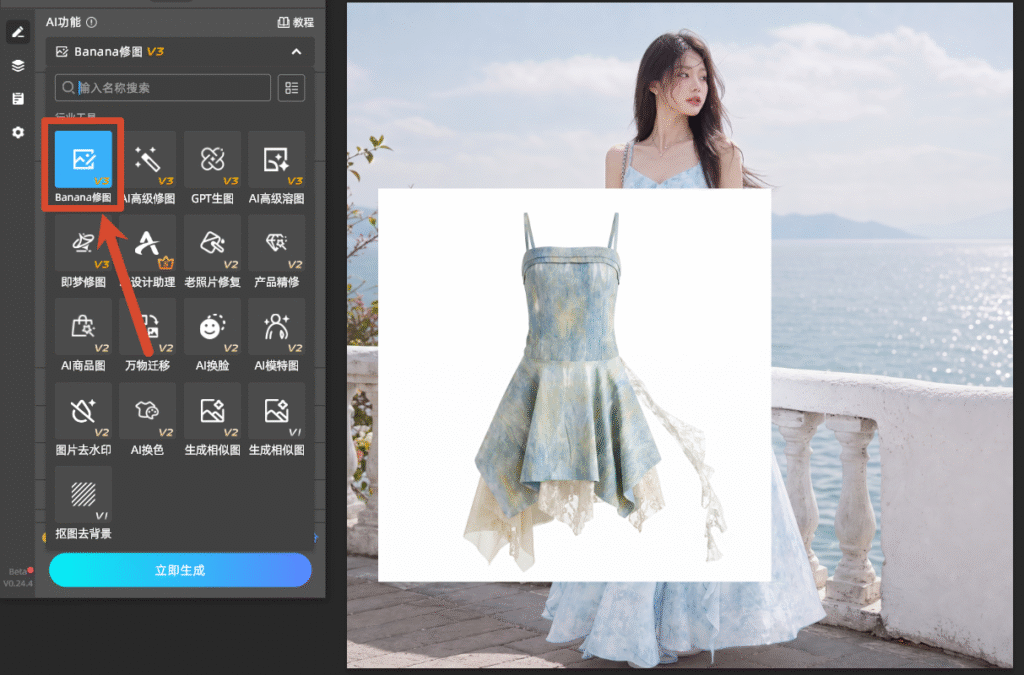
Task: Click the AI功能 panel title
Action: coord(63,22)
